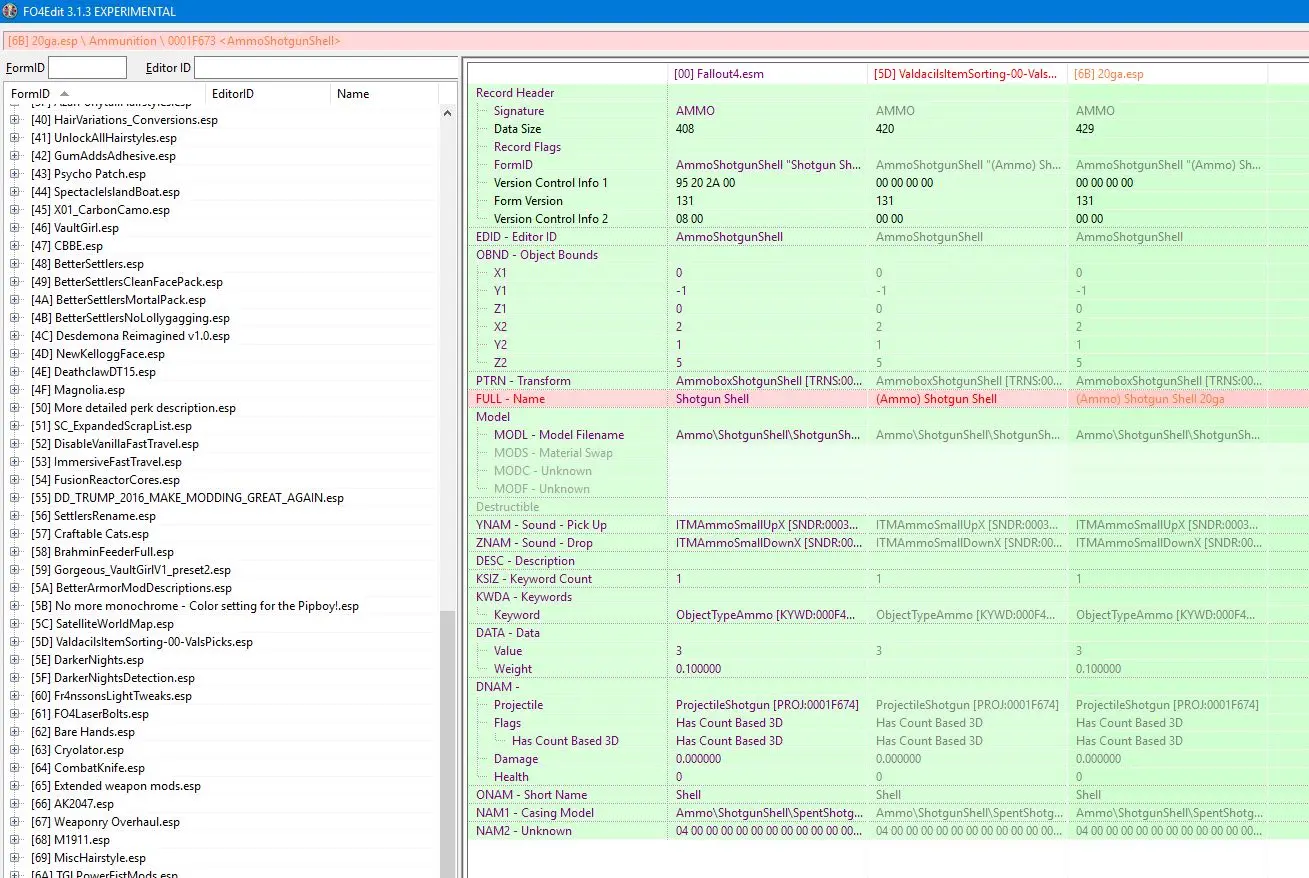1309x878 pixels.
Task: Select [55] DD_TRUMP_2016_MAKE_MODDING_GREAT_AGAIN.esp
Action: [x=187, y=498]
